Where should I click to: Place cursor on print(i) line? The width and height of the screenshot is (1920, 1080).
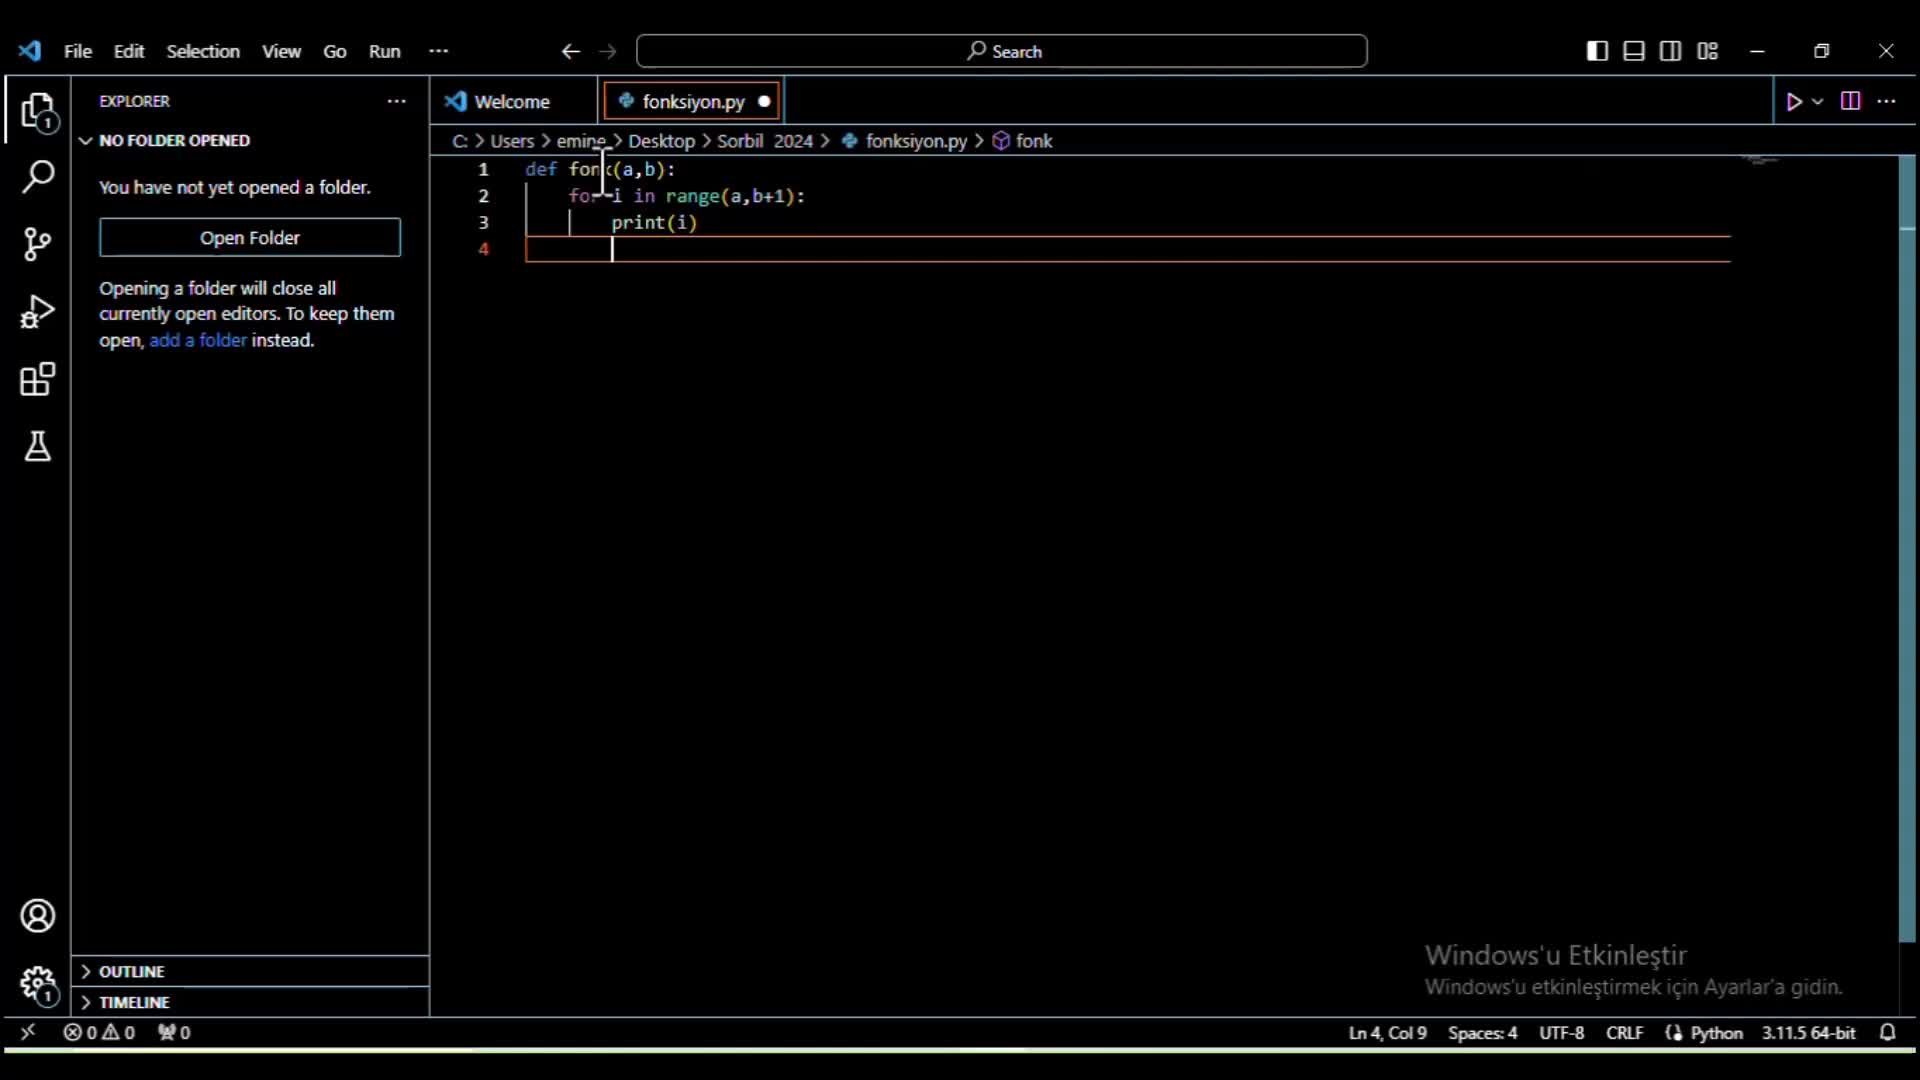coord(654,222)
